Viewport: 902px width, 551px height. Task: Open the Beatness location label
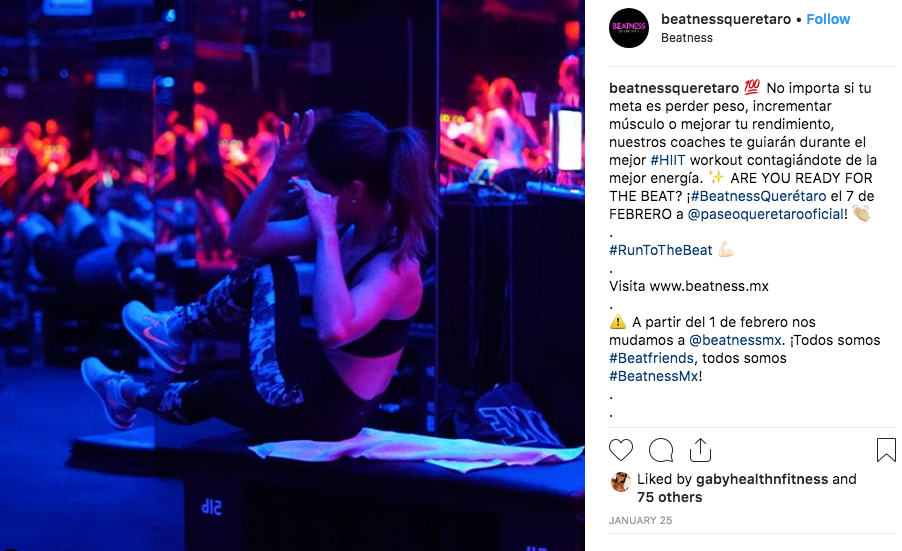pyautogui.click(x=687, y=37)
